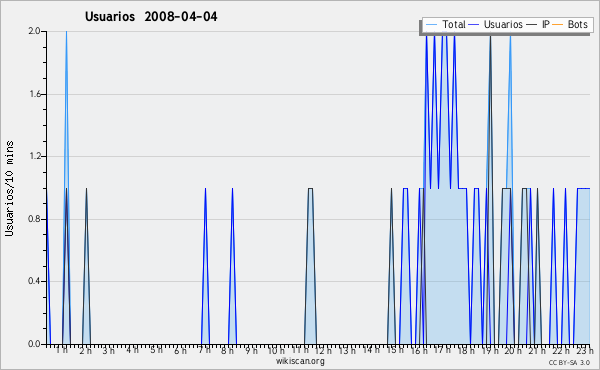Click the '6 h' x-axis label
The image size is (600, 370).
[180, 350]
